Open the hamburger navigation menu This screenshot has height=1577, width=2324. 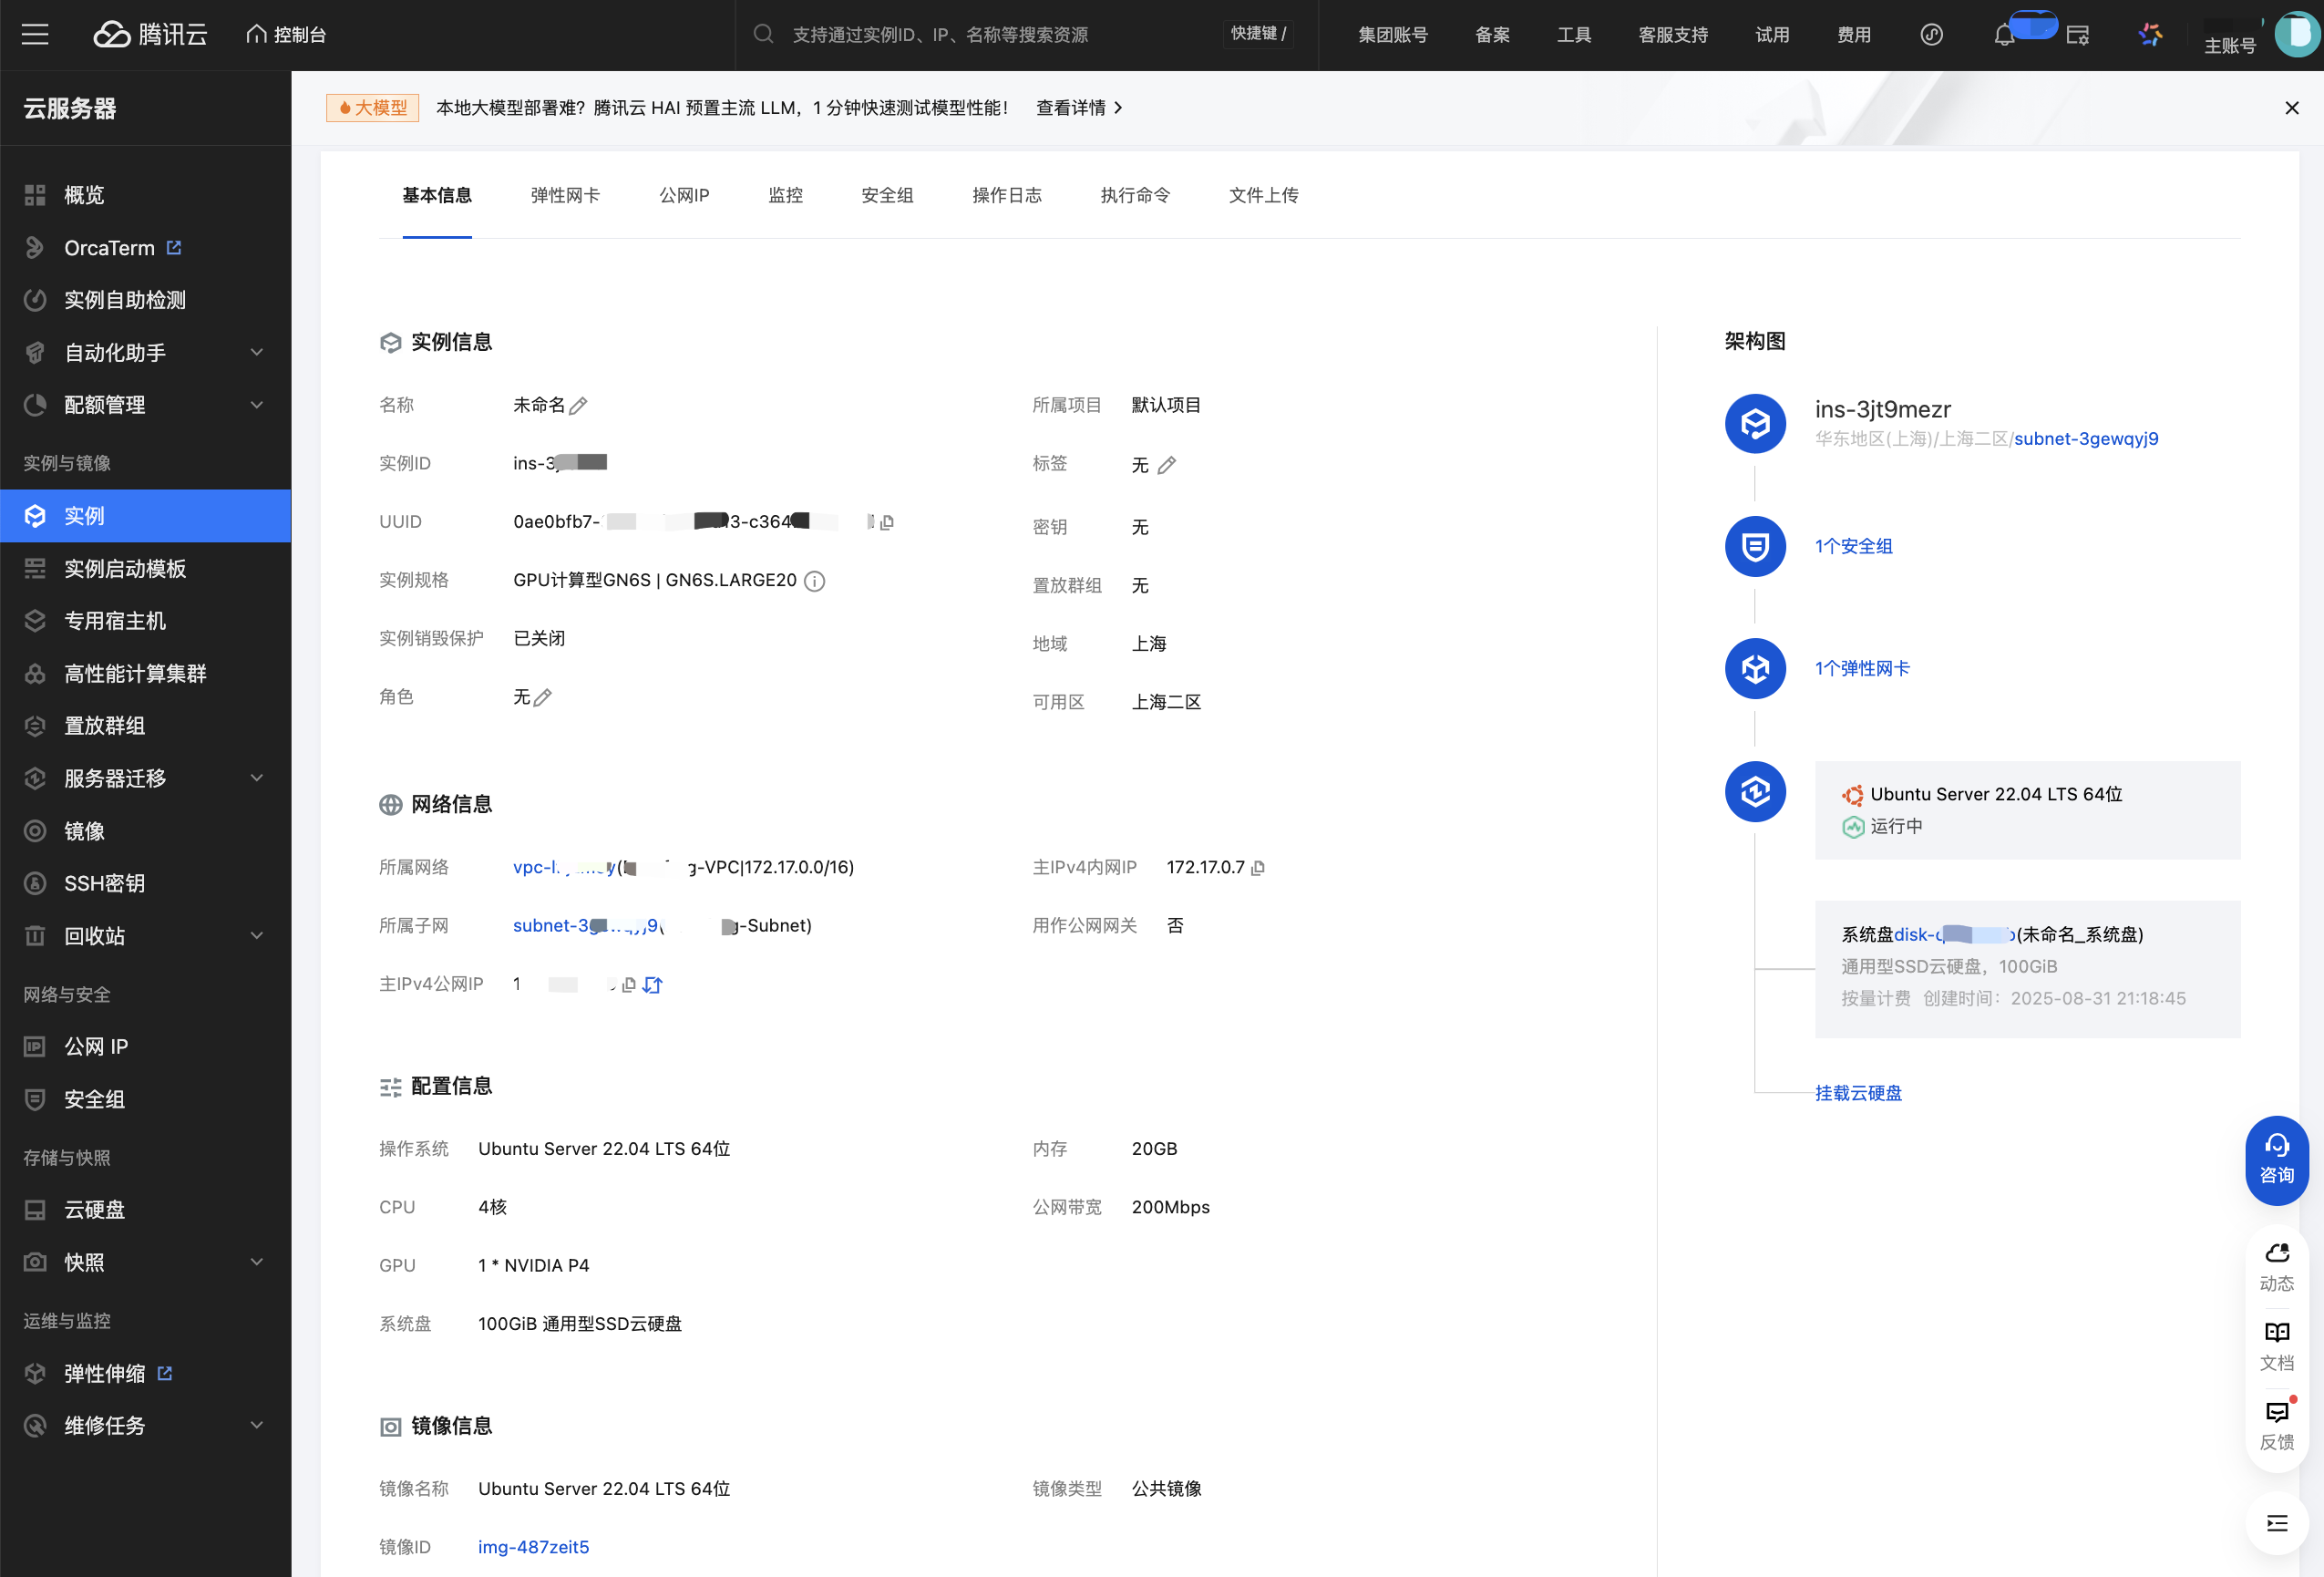(x=35, y=35)
